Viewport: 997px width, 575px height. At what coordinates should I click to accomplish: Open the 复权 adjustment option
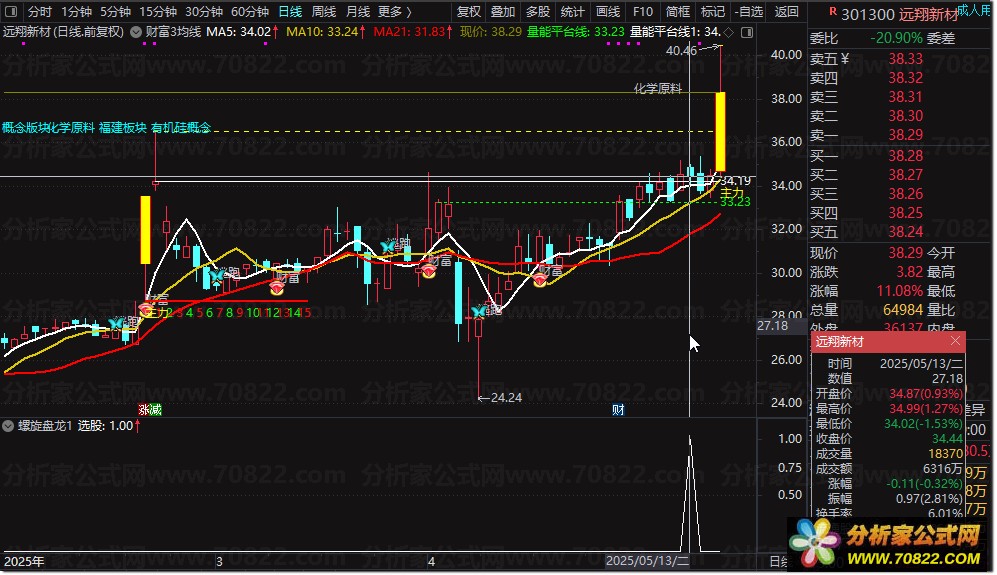[469, 11]
